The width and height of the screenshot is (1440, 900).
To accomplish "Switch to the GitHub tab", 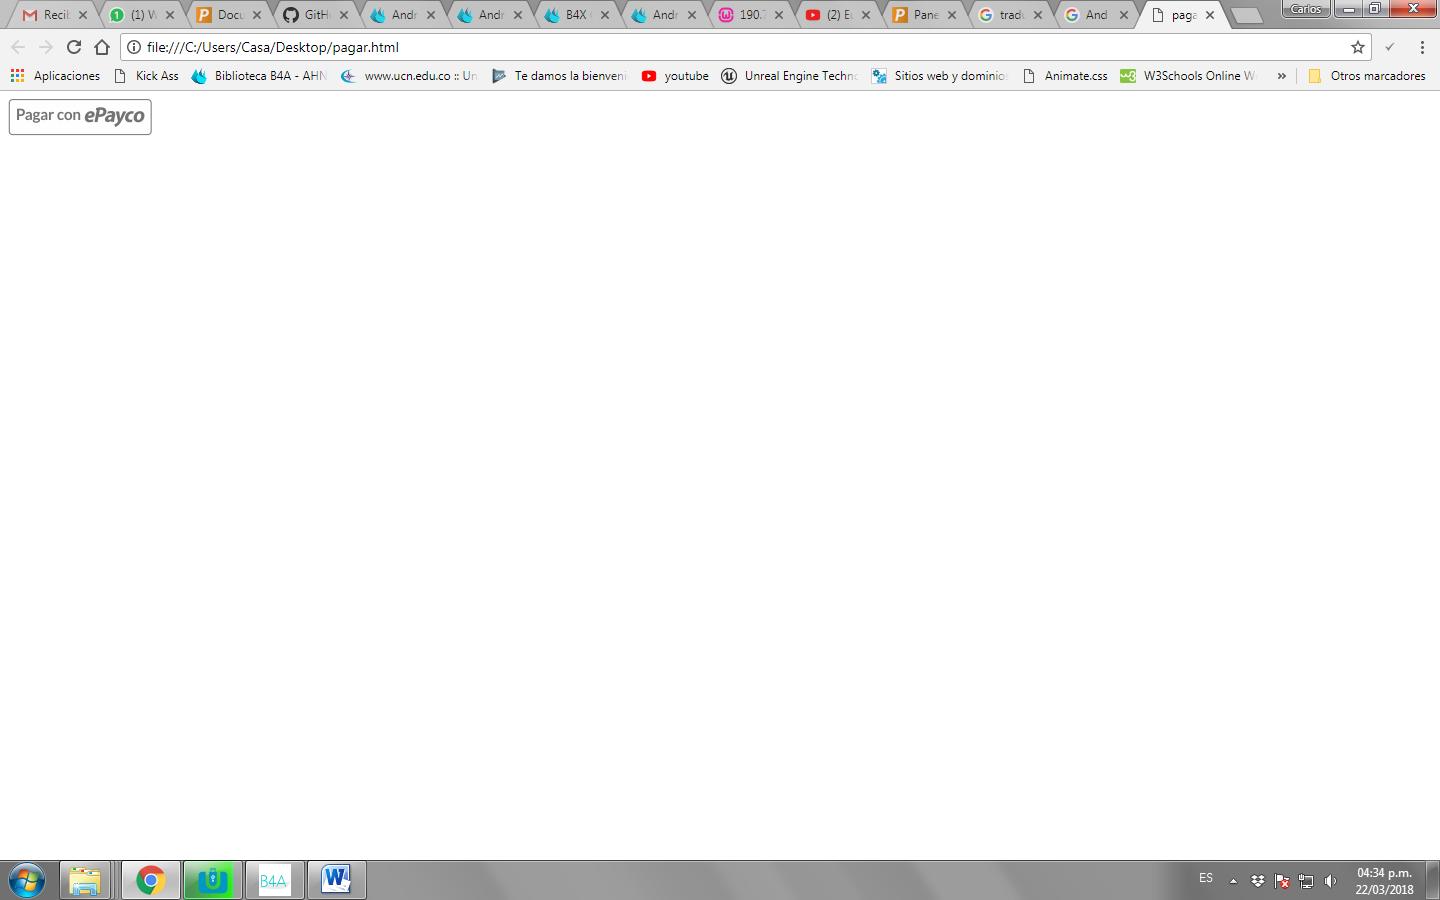I will (x=316, y=15).
